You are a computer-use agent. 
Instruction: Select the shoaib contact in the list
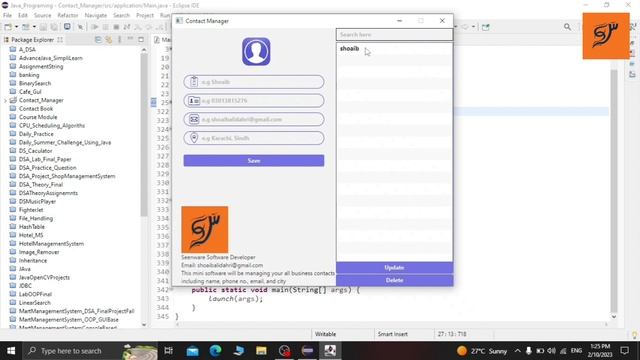point(394,49)
